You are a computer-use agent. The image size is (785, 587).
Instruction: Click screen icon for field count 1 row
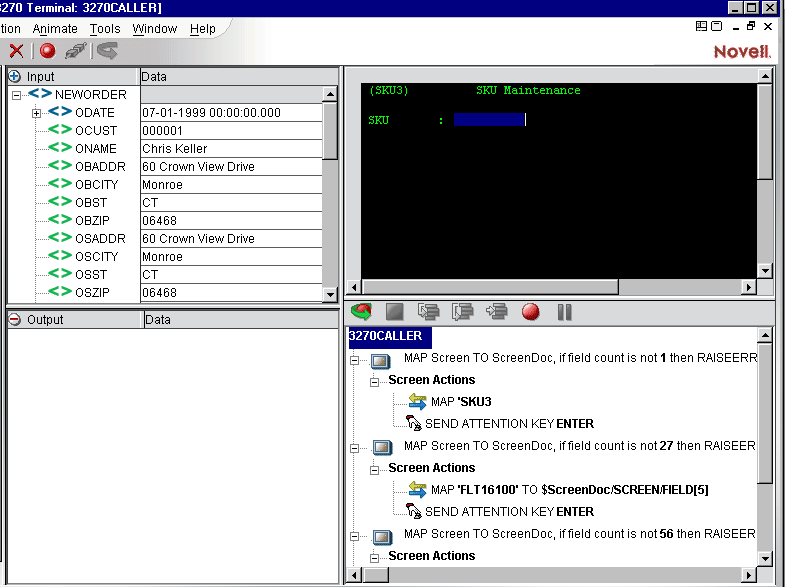click(x=381, y=360)
